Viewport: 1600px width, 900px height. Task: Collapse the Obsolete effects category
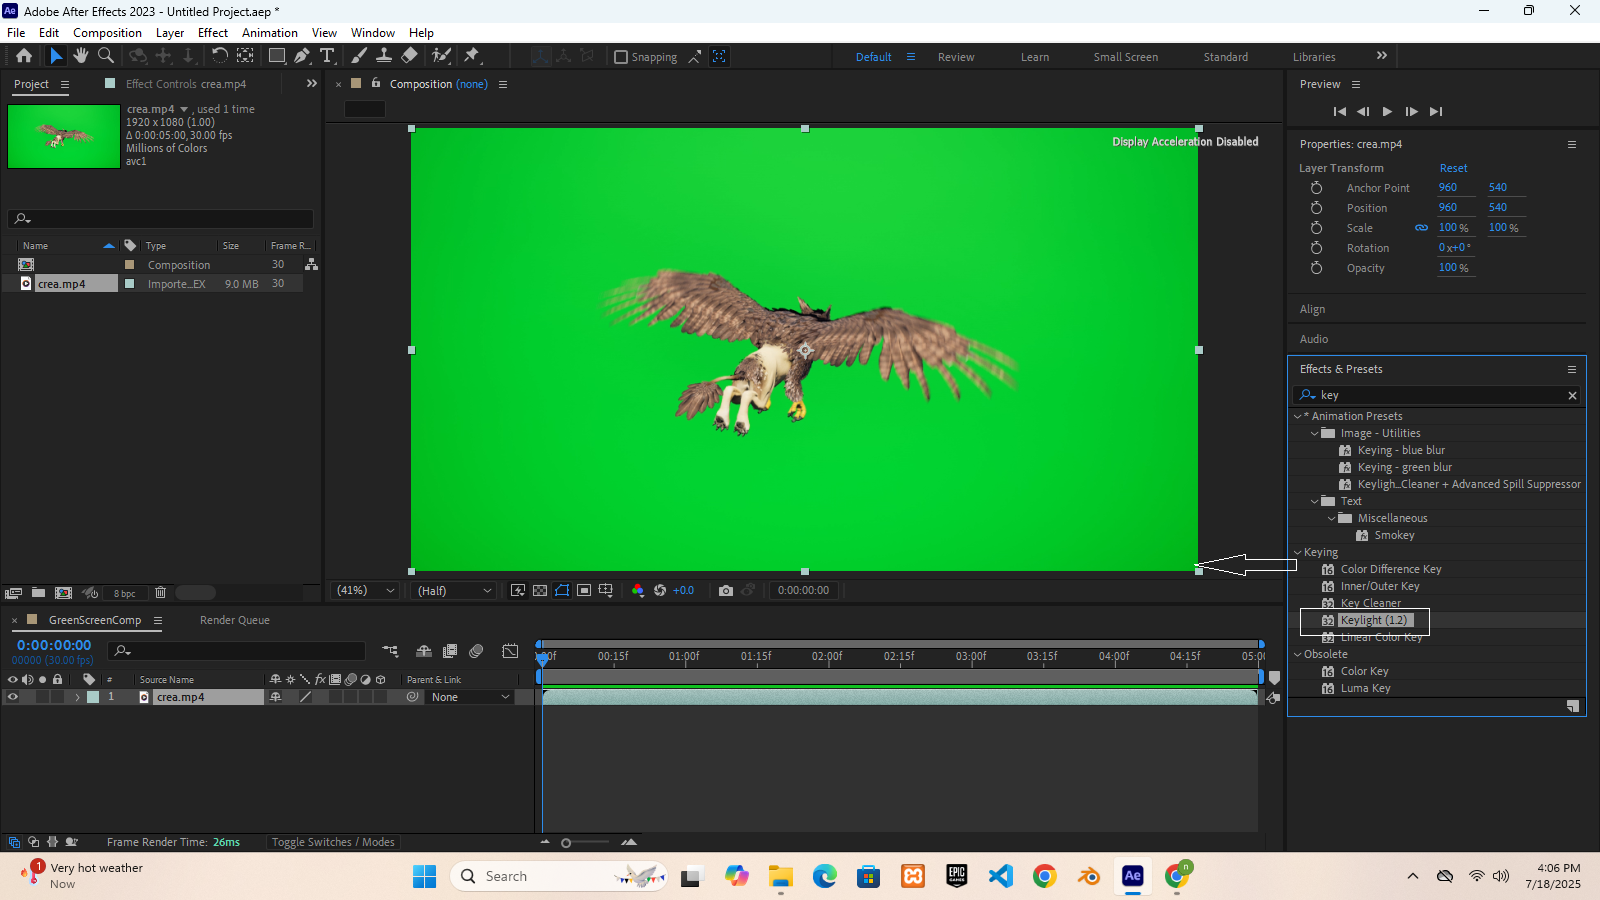pyautogui.click(x=1298, y=654)
